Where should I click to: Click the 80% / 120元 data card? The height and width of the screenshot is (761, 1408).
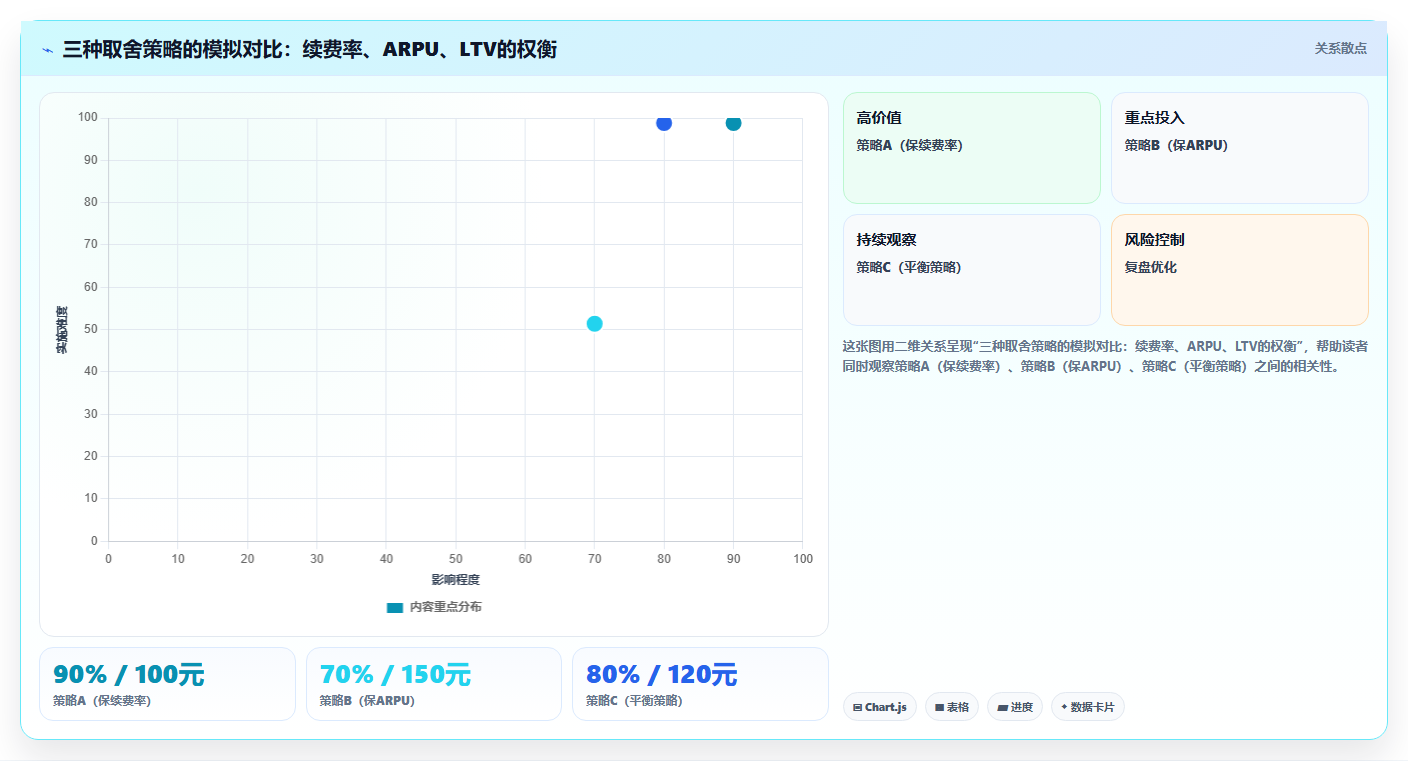(x=700, y=684)
